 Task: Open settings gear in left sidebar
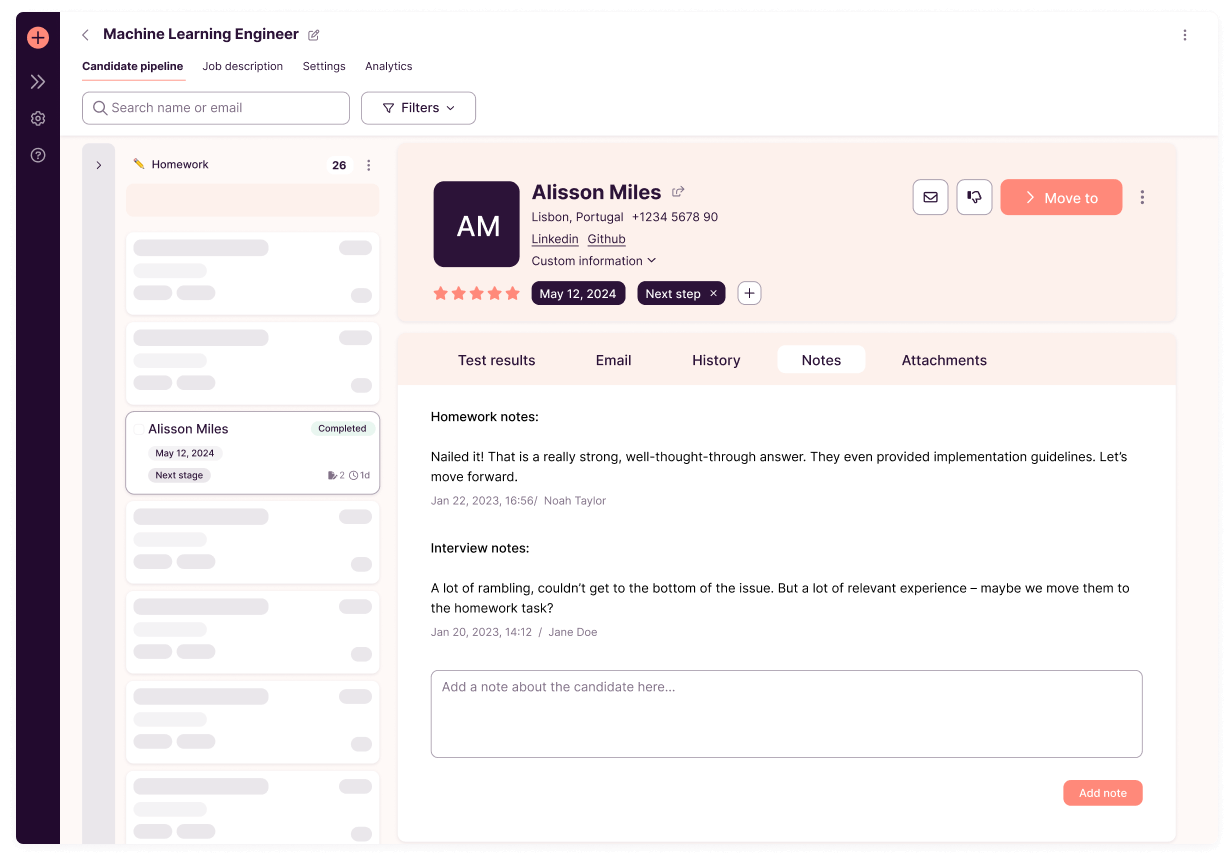(38, 119)
